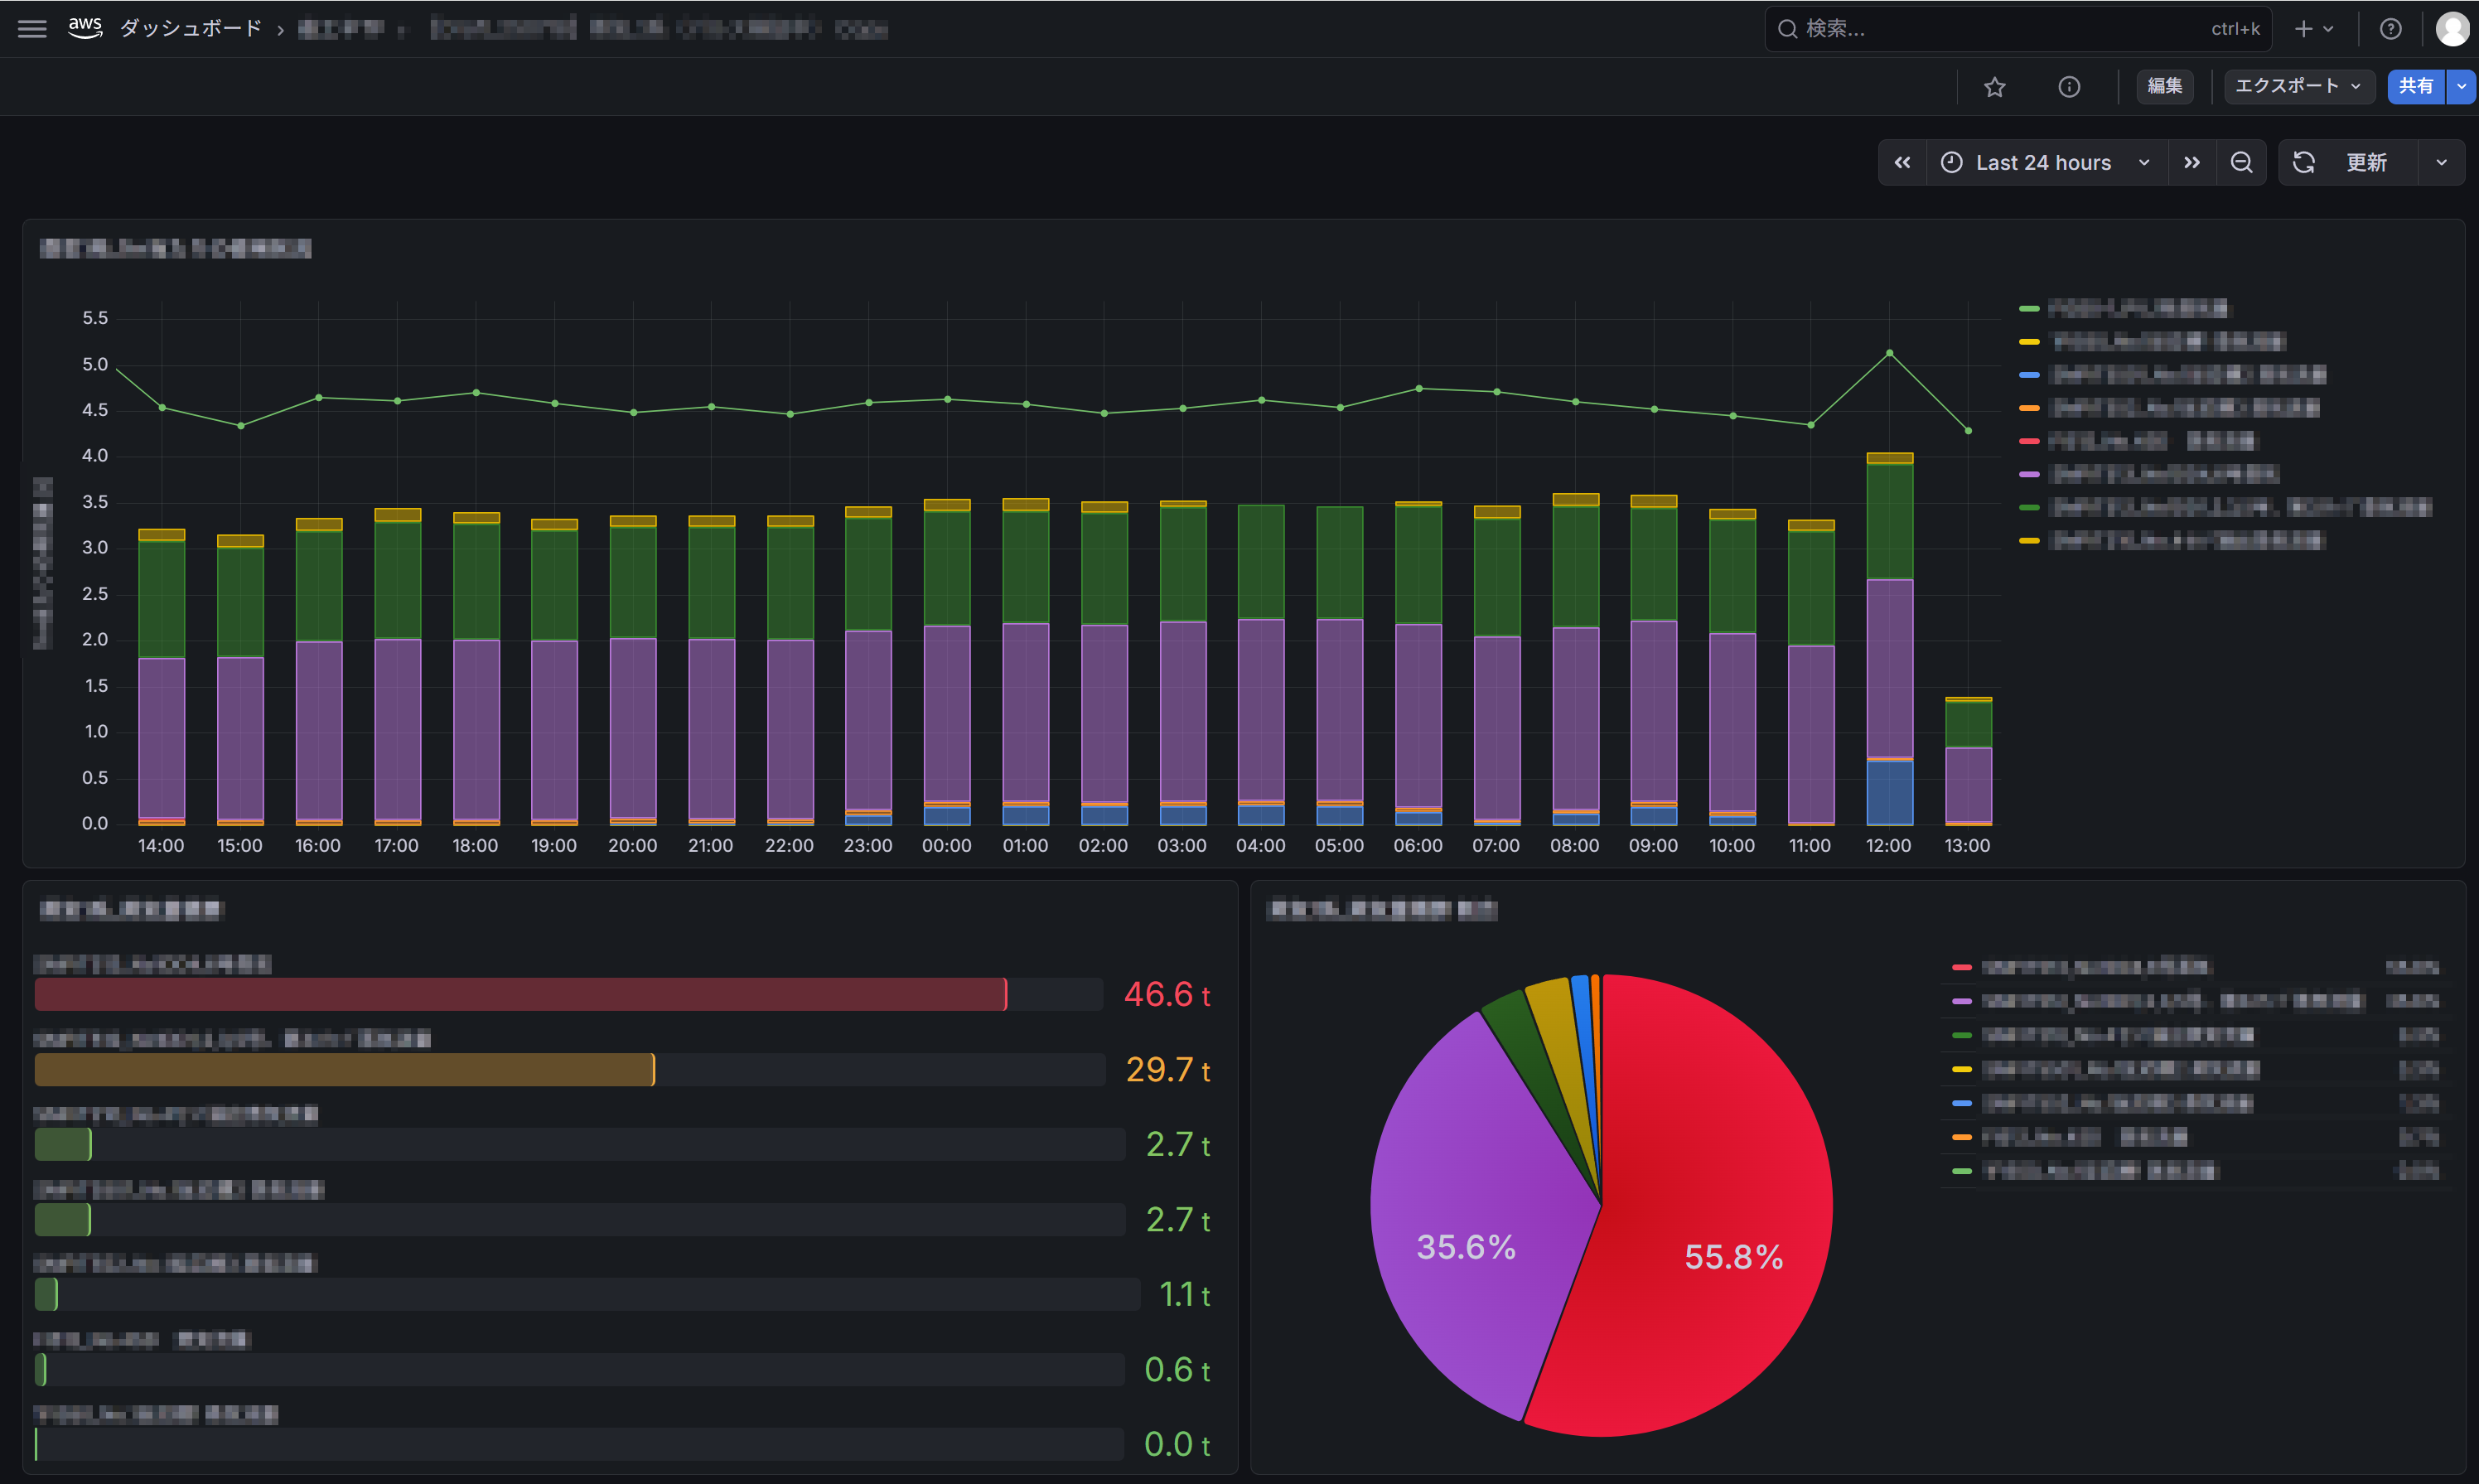
Task: Expand the 共有 button arrow options
Action: click(x=2461, y=87)
